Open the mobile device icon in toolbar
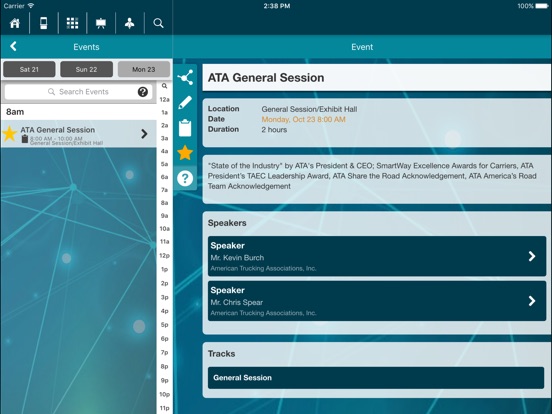The image size is (552, 414). point(44,23)
